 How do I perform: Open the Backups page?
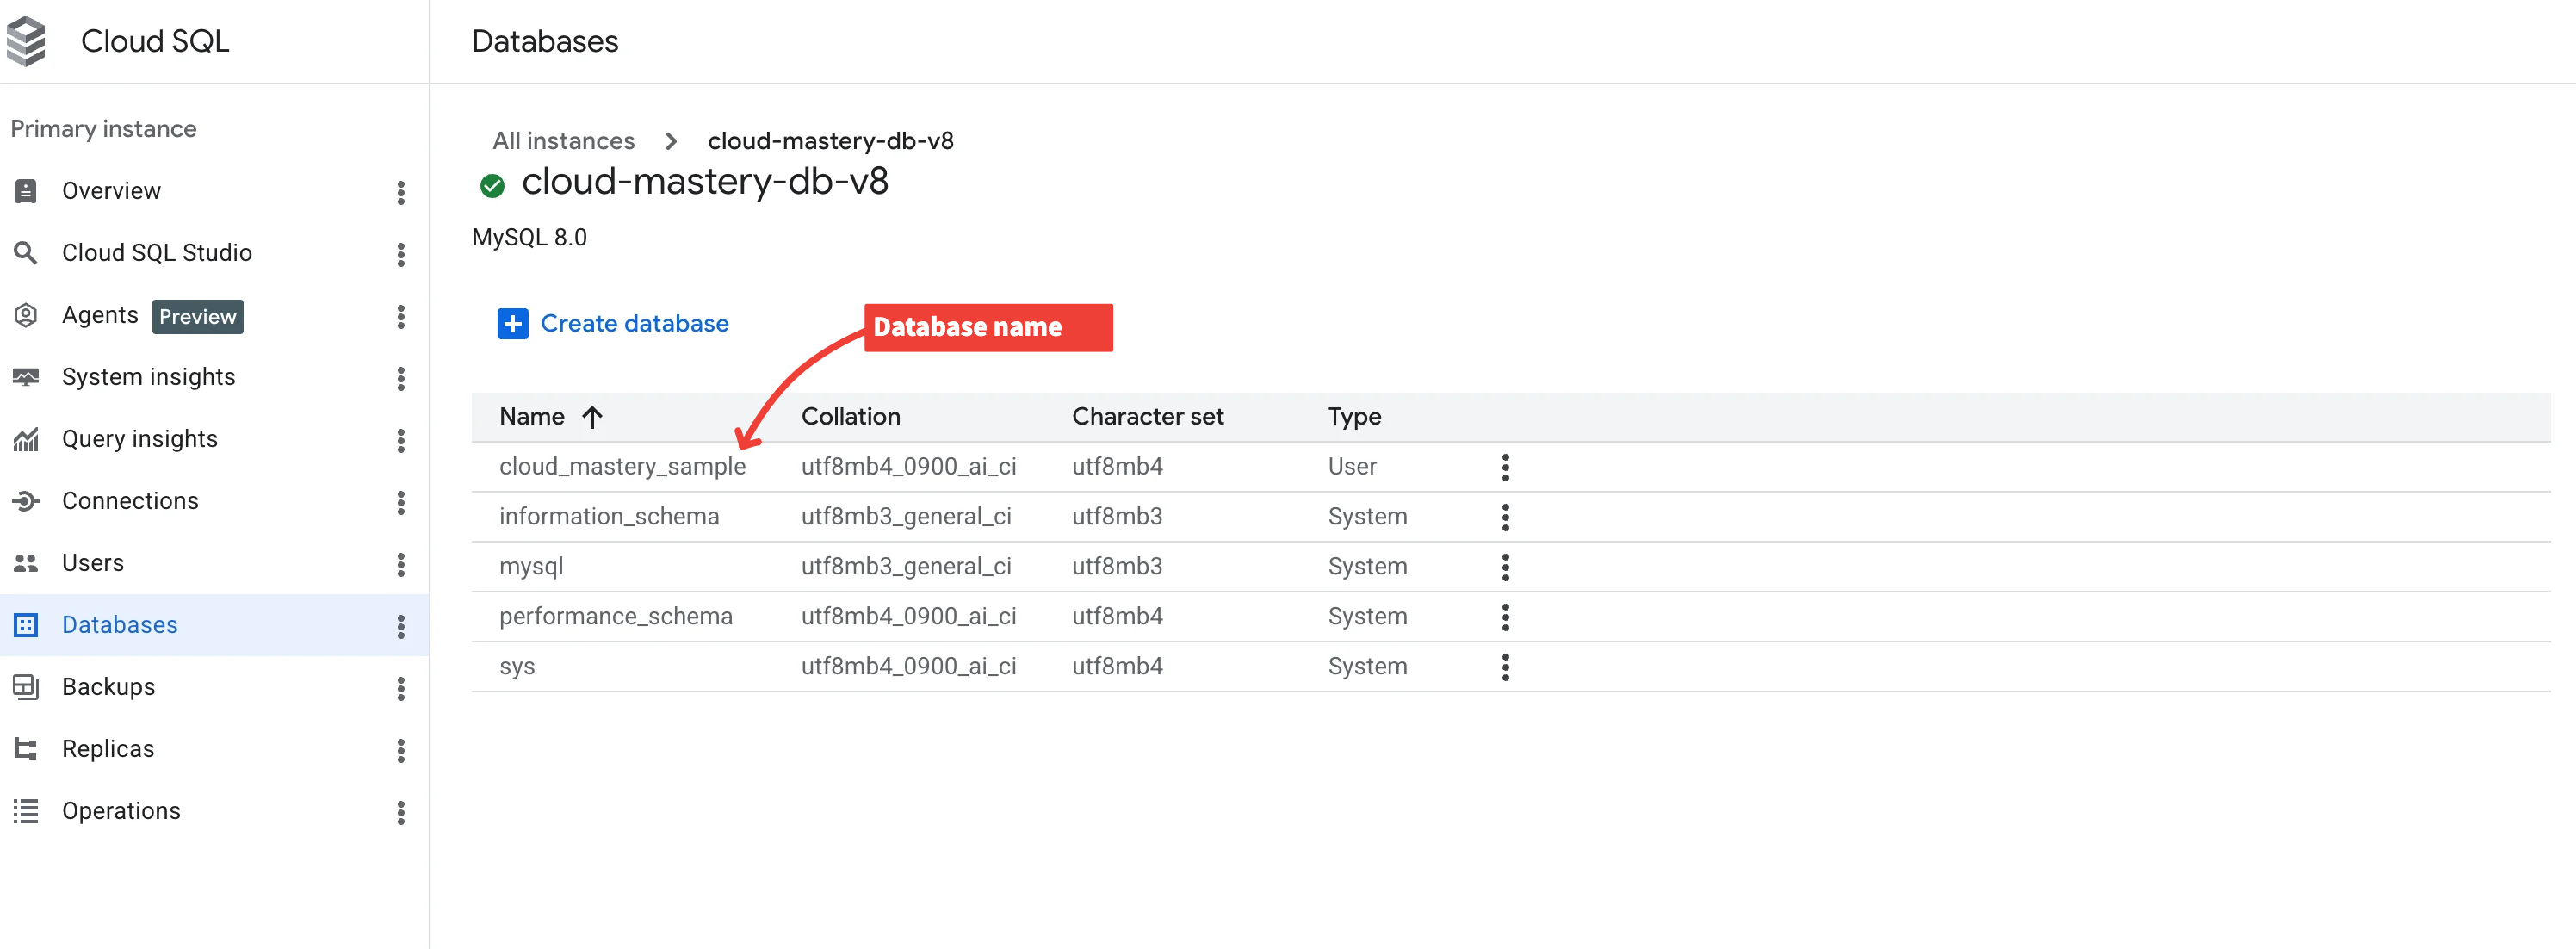[109, 687]
